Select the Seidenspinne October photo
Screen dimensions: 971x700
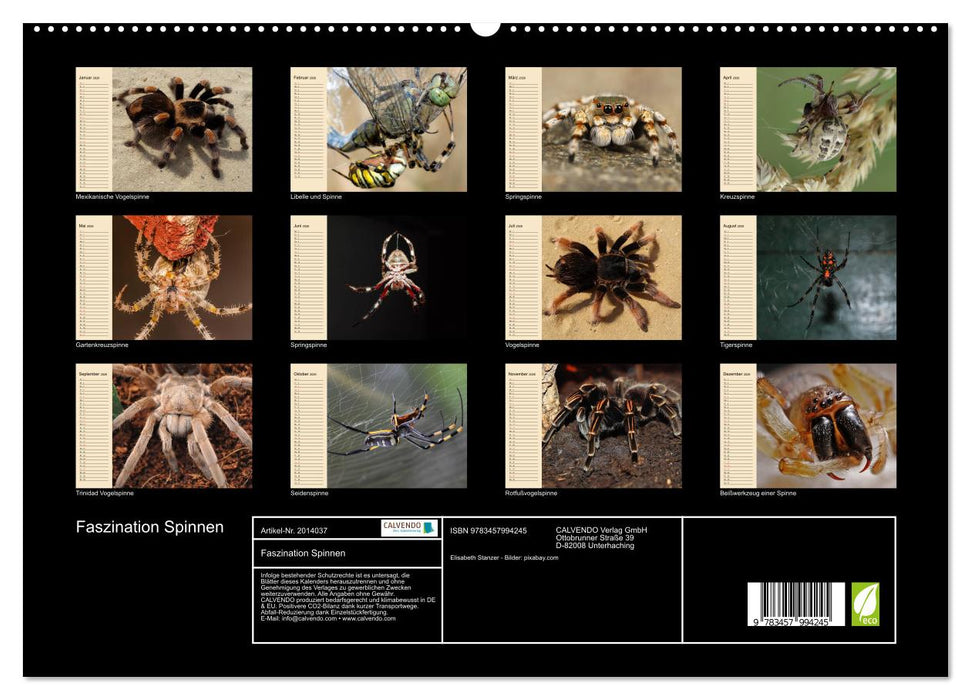(397, 425)
